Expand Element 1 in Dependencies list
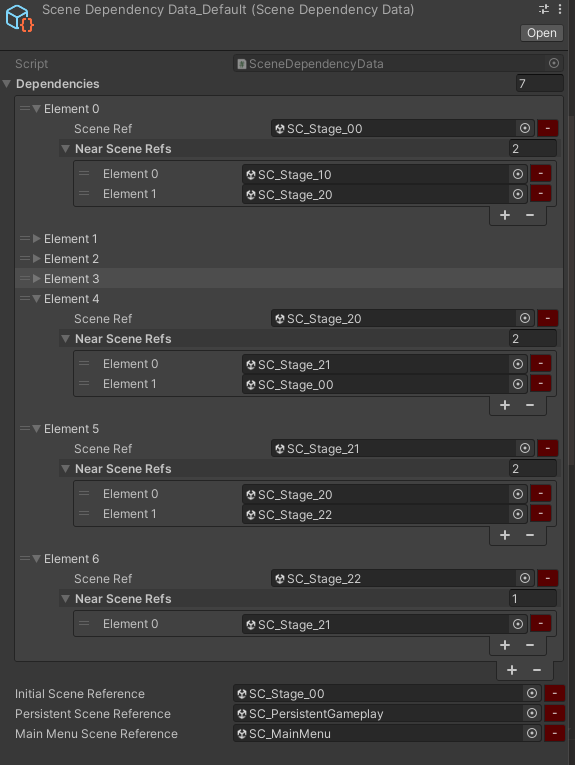The width and height of the screenshot is (575, 765). click(x=37, y=239)
